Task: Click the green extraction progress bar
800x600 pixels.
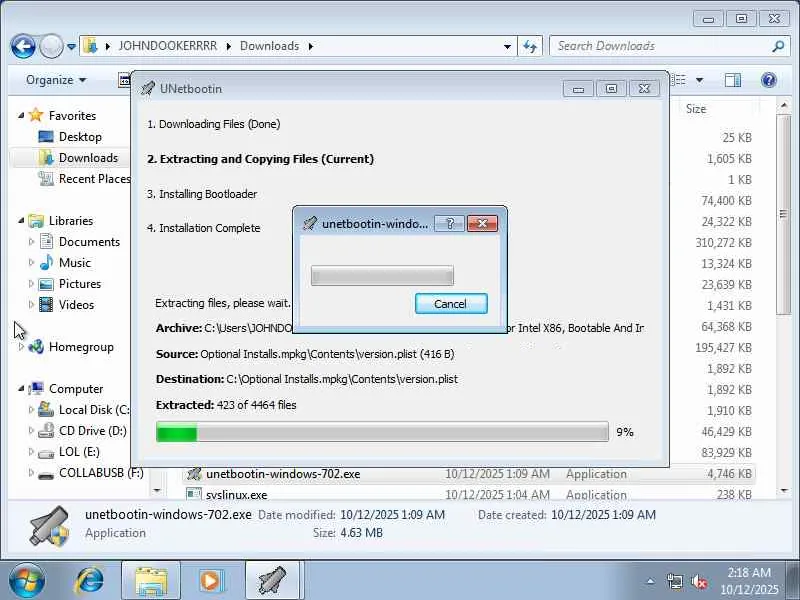Action: (382, 432)
